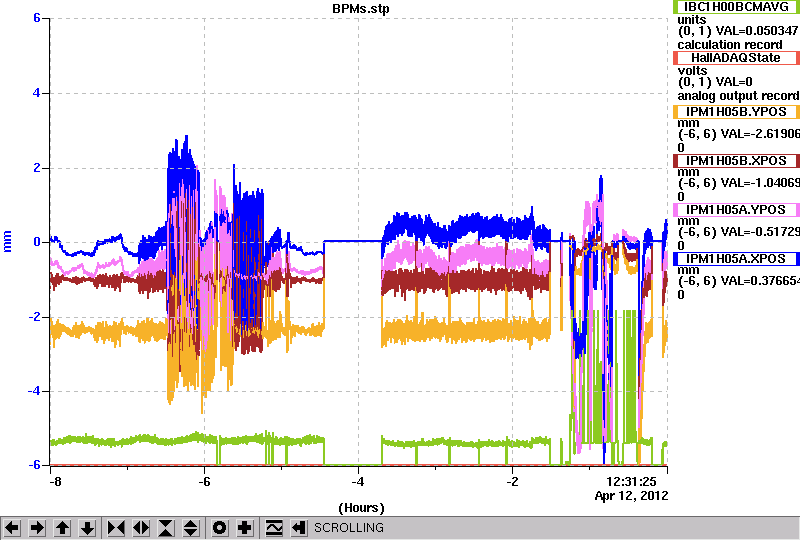Select the IPM1H05A.YPOS pink legend entry
Screen dimensions: 800x540
pos(736,210)
